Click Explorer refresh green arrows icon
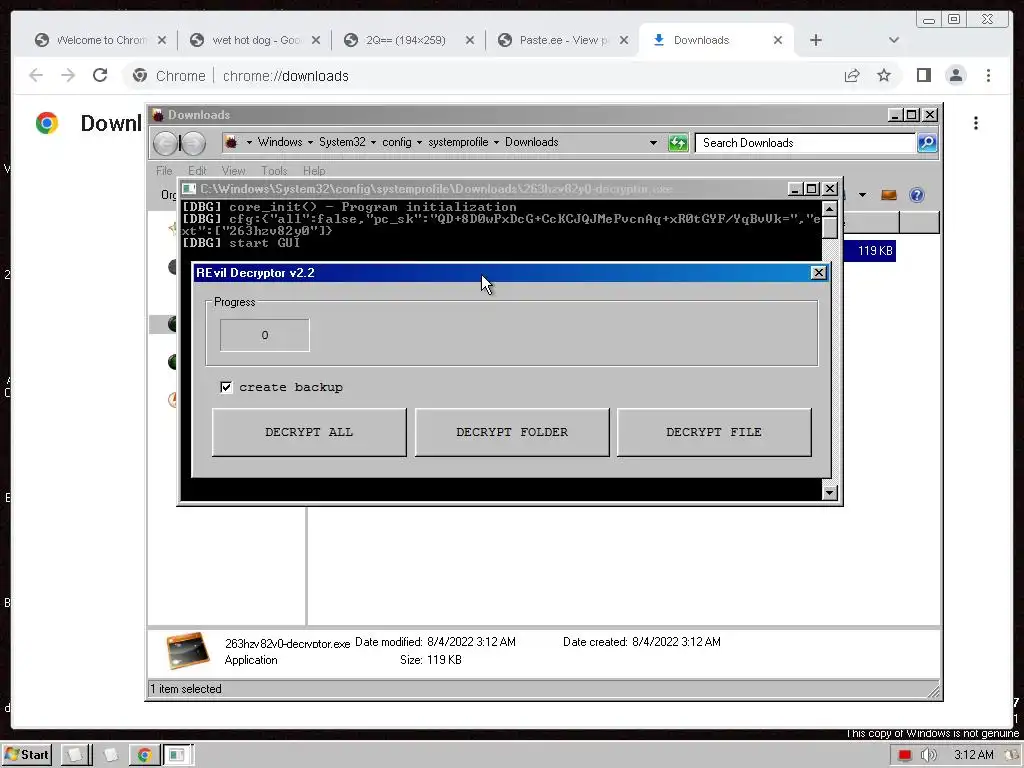The width and height of the screenshot is (1024, 768). coord(678,142)
